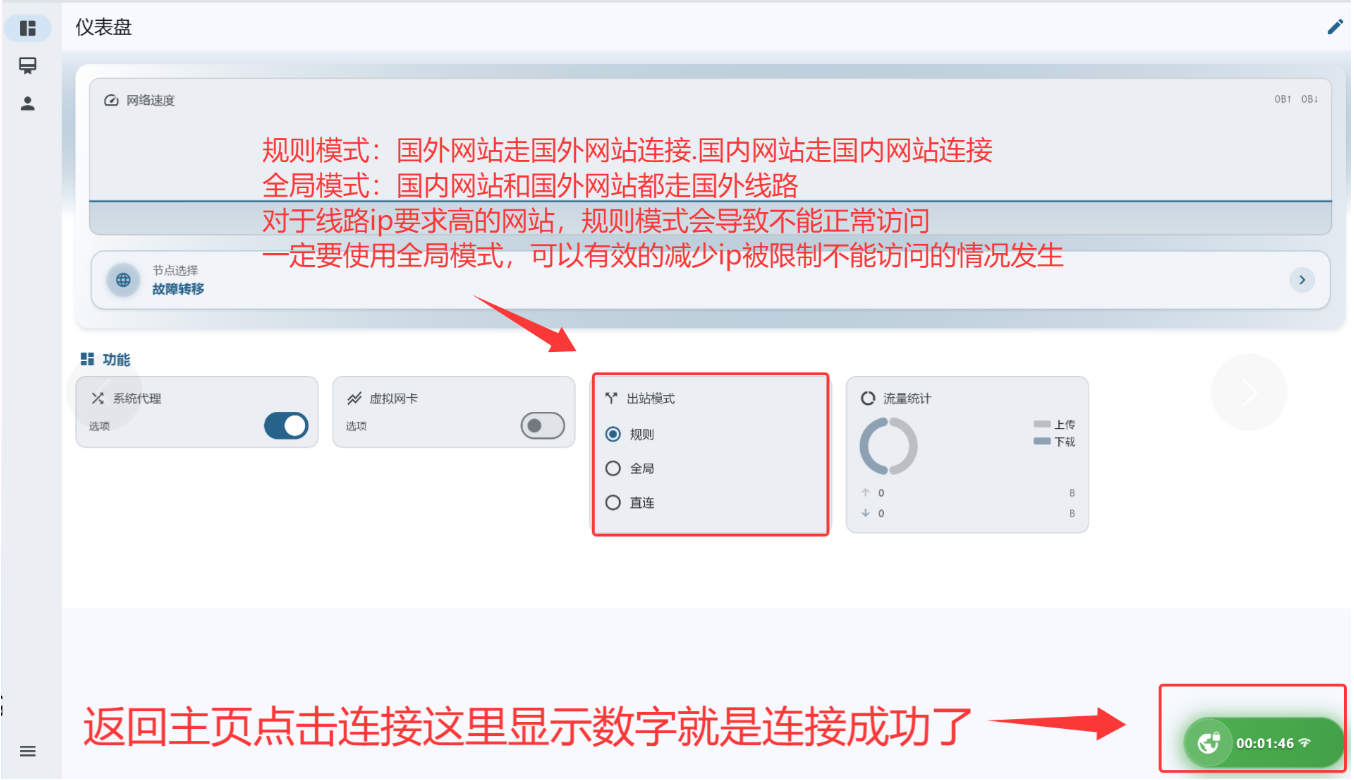Click the hamburger menu icon at bottom left
Screen dimensions: 1354x780
pos(28,751)
